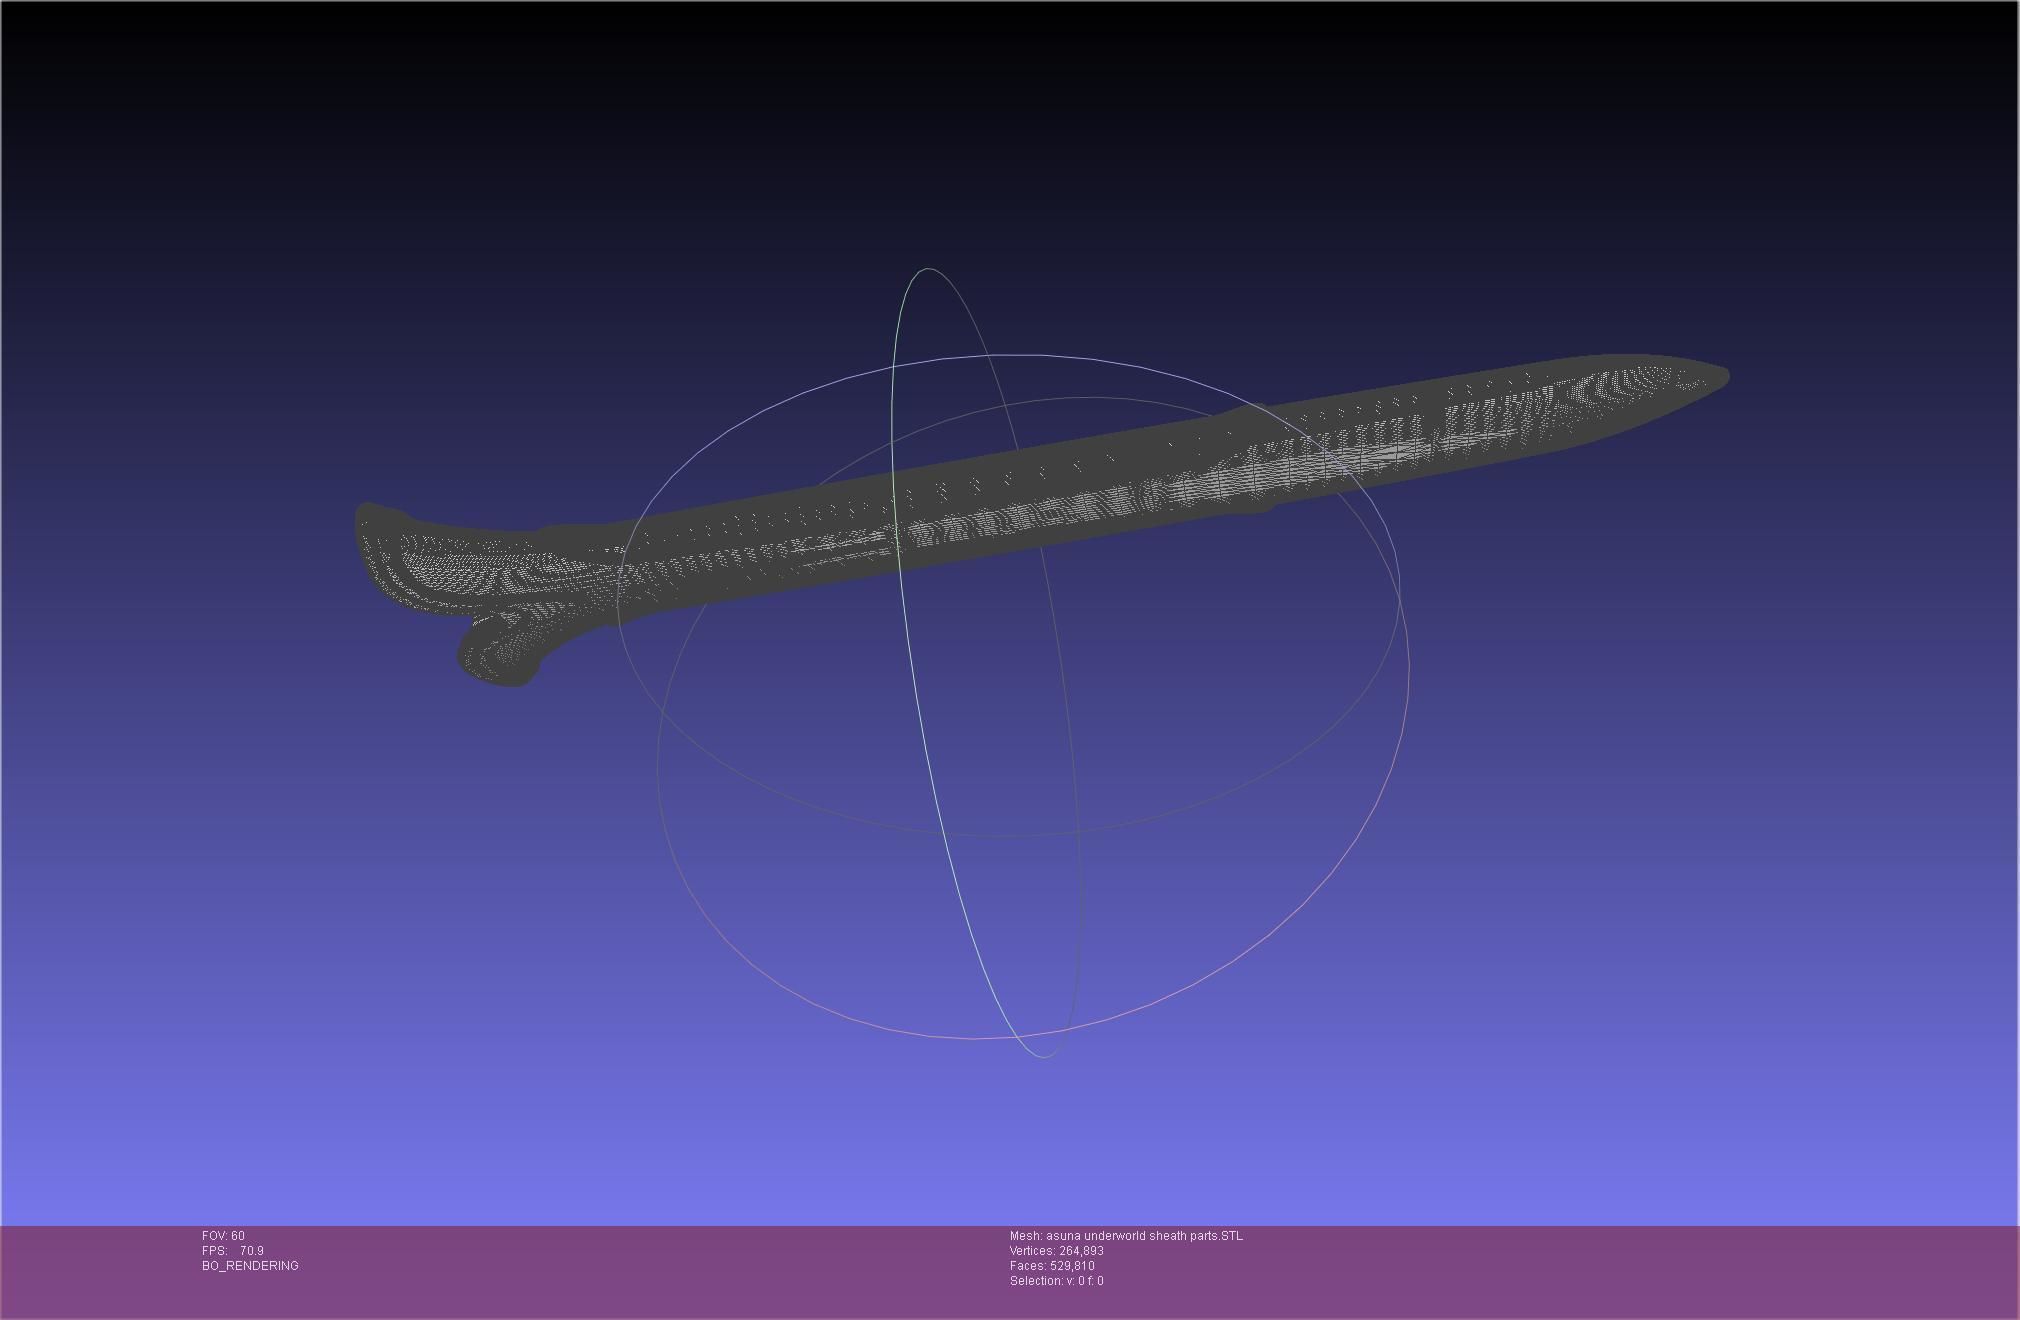Click the top of the green vertical trackball arc
Image resolution: width=2020 pixels, height=1320 pixels.
(927, 269)
